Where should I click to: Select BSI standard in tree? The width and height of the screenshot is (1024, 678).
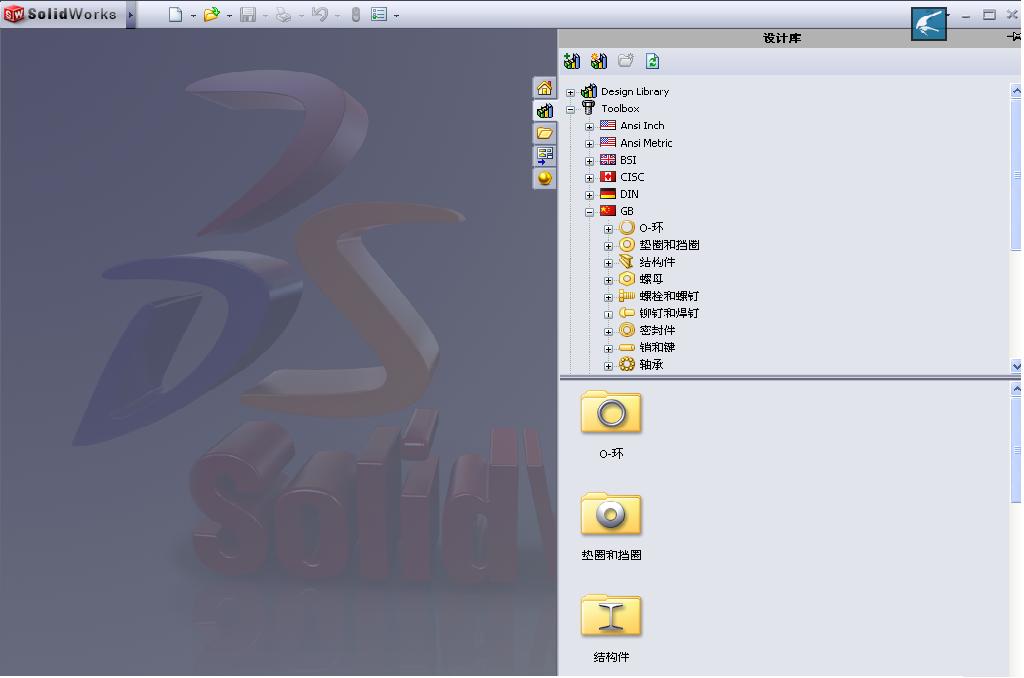628,160
